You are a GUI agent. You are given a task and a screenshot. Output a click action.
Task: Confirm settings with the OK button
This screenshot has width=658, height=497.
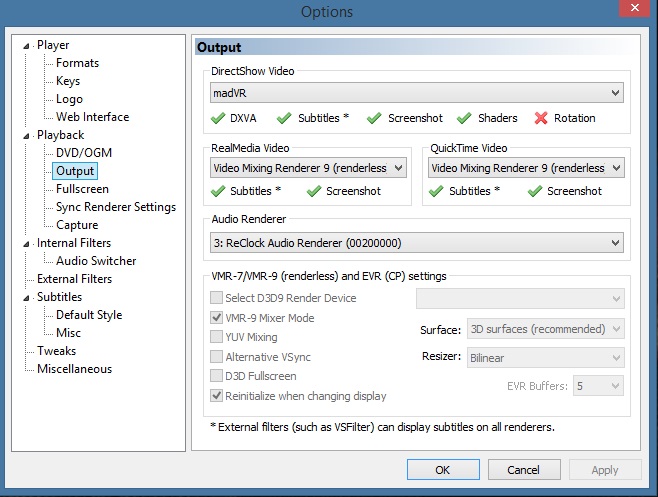click(x=443, y=469)
